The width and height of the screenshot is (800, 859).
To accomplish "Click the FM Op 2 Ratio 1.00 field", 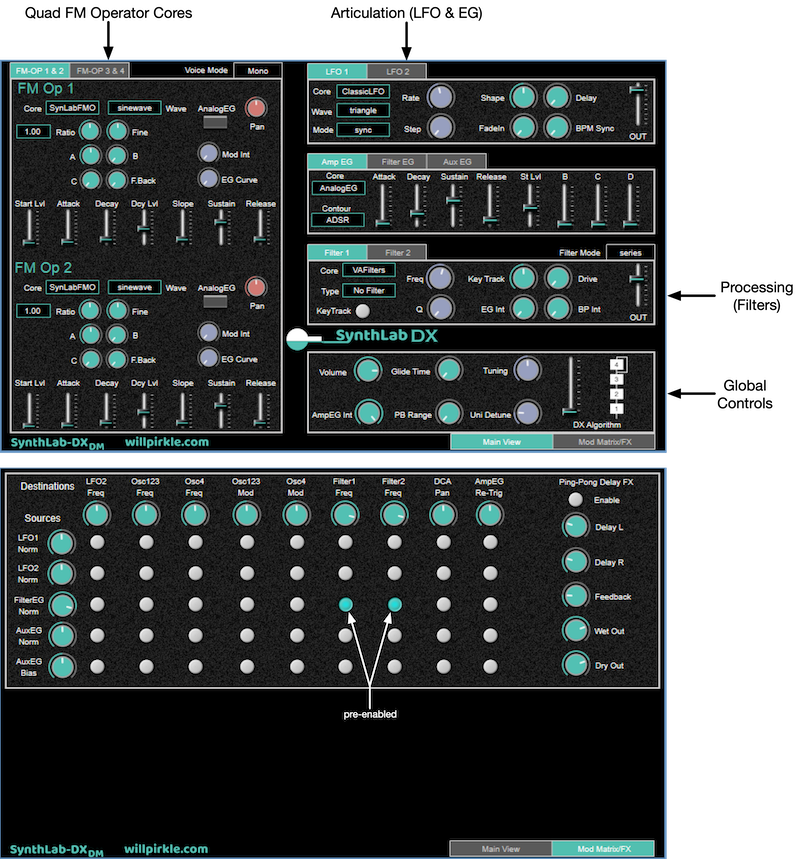I will pos(33,311).
